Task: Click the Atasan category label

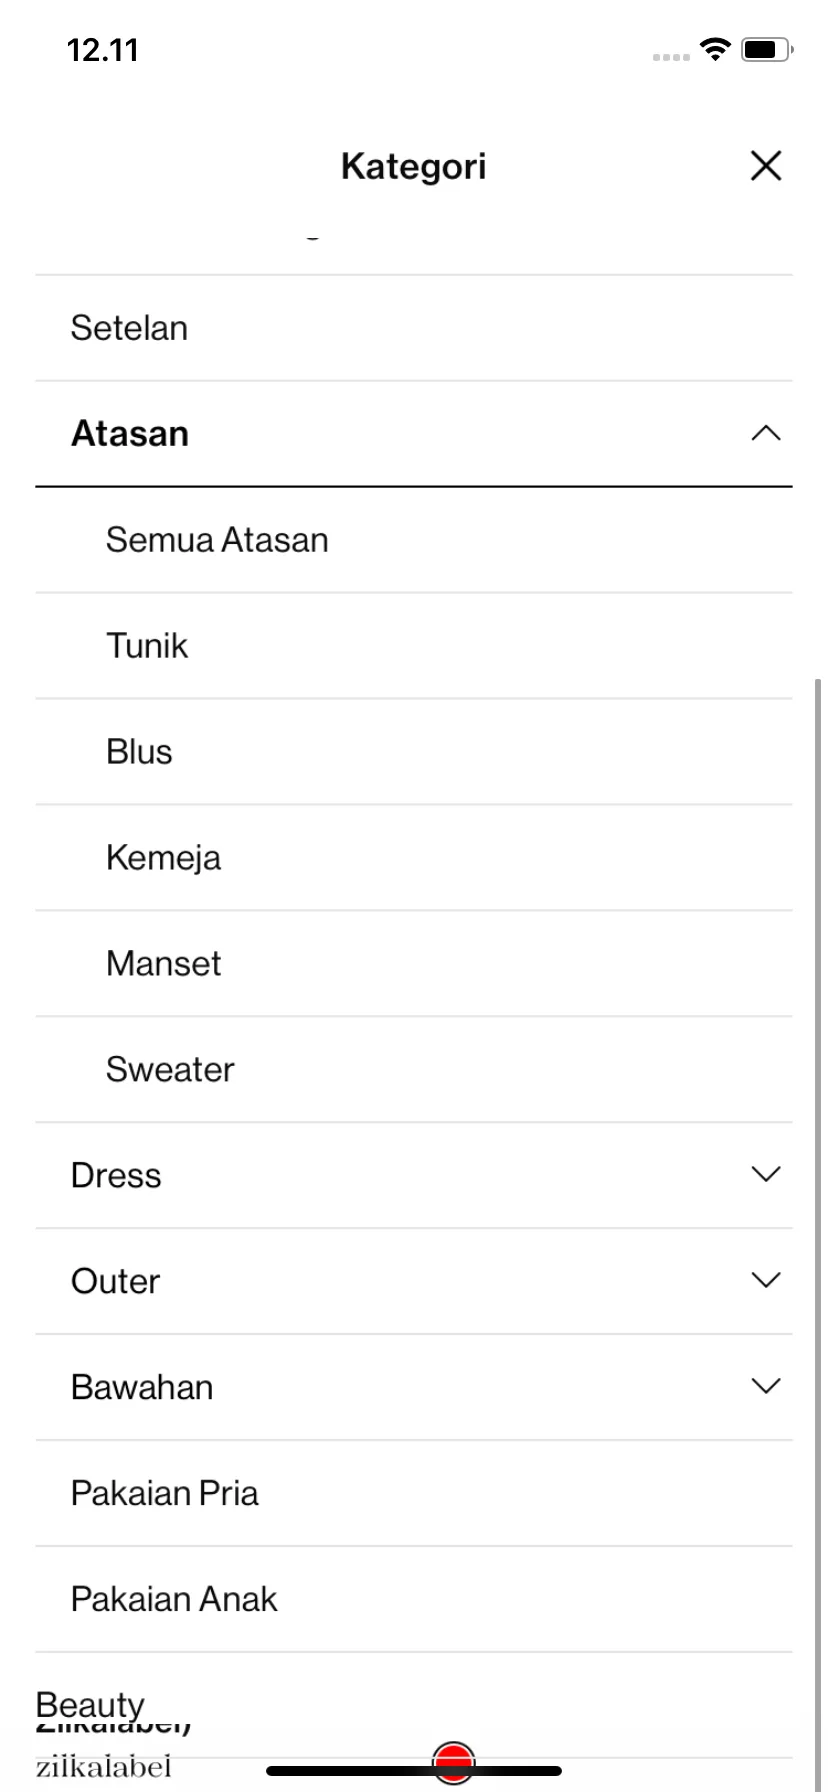Action: [130, 434]
